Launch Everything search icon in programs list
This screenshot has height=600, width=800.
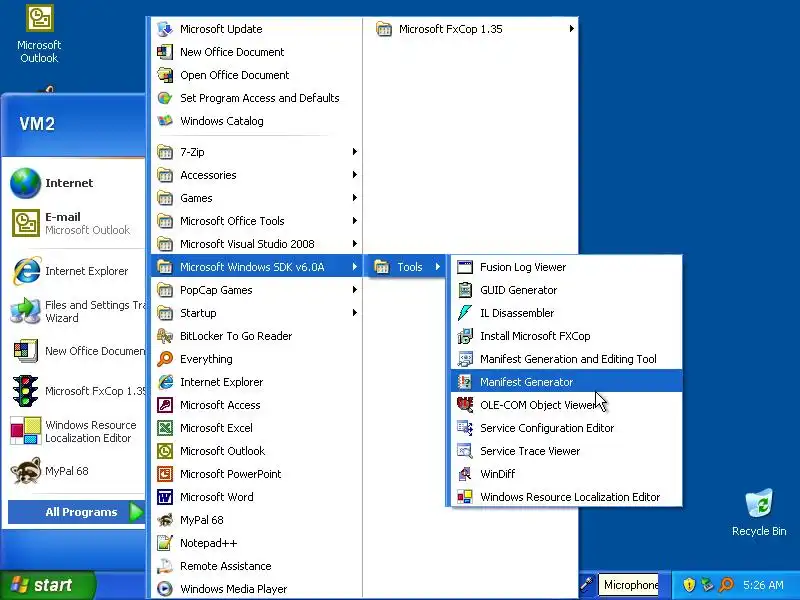click(x=165, y=359)
